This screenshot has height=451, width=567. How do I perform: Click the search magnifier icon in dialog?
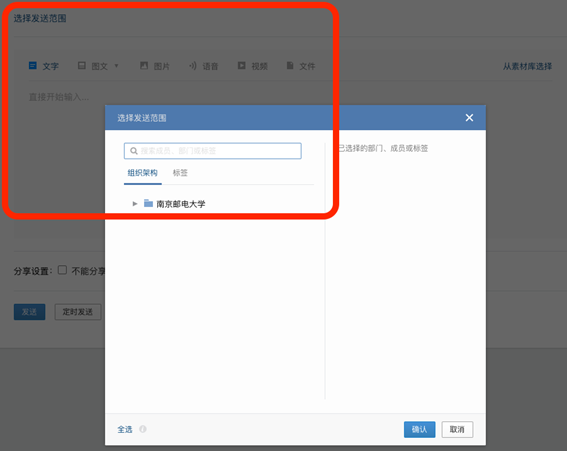(x=133, y=151)
